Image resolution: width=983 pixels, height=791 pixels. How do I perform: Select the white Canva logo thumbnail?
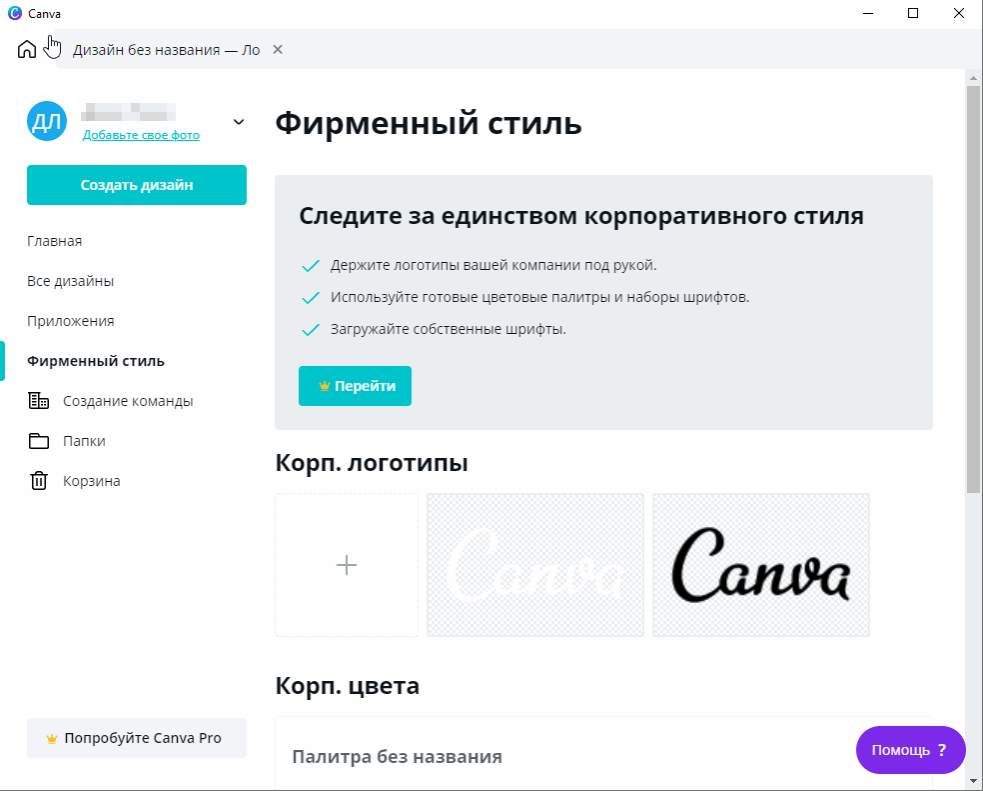pos(535,565)
